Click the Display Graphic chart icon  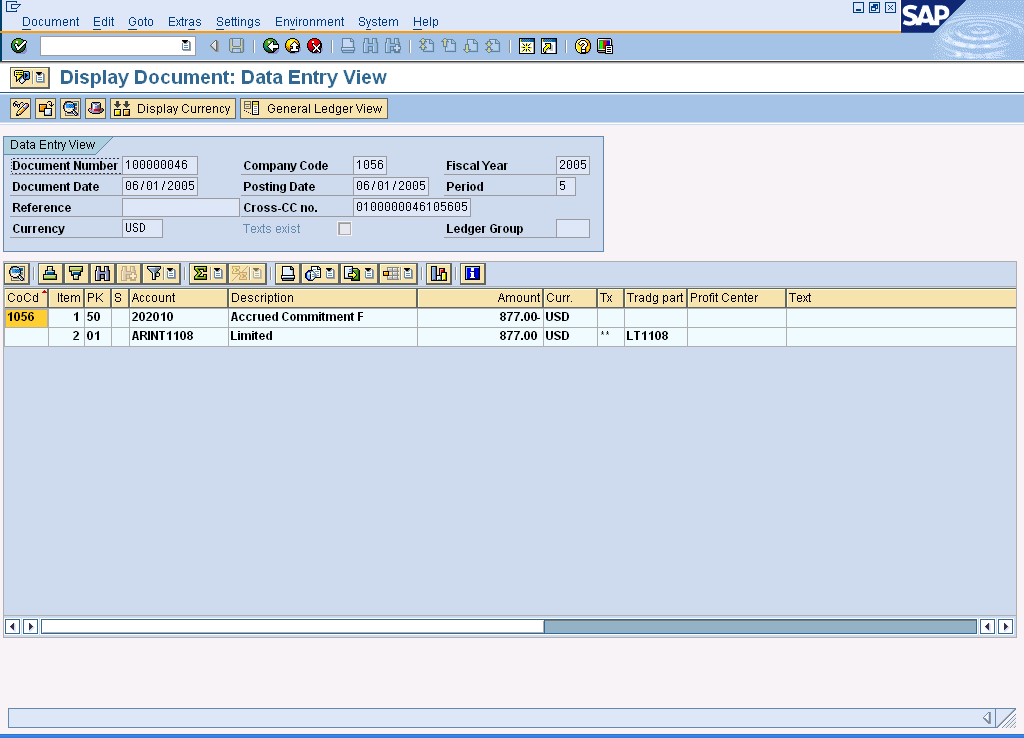(439, 274)
